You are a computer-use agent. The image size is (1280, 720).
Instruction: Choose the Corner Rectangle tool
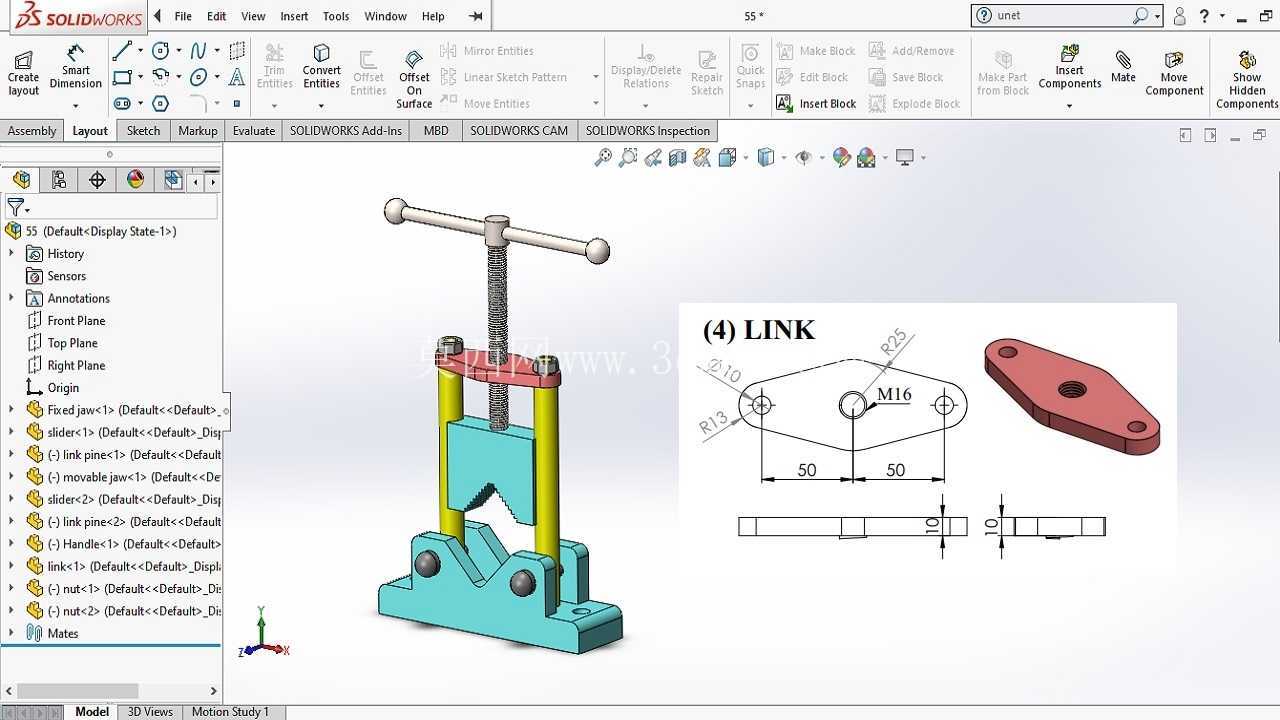click(x=122, y=77)
